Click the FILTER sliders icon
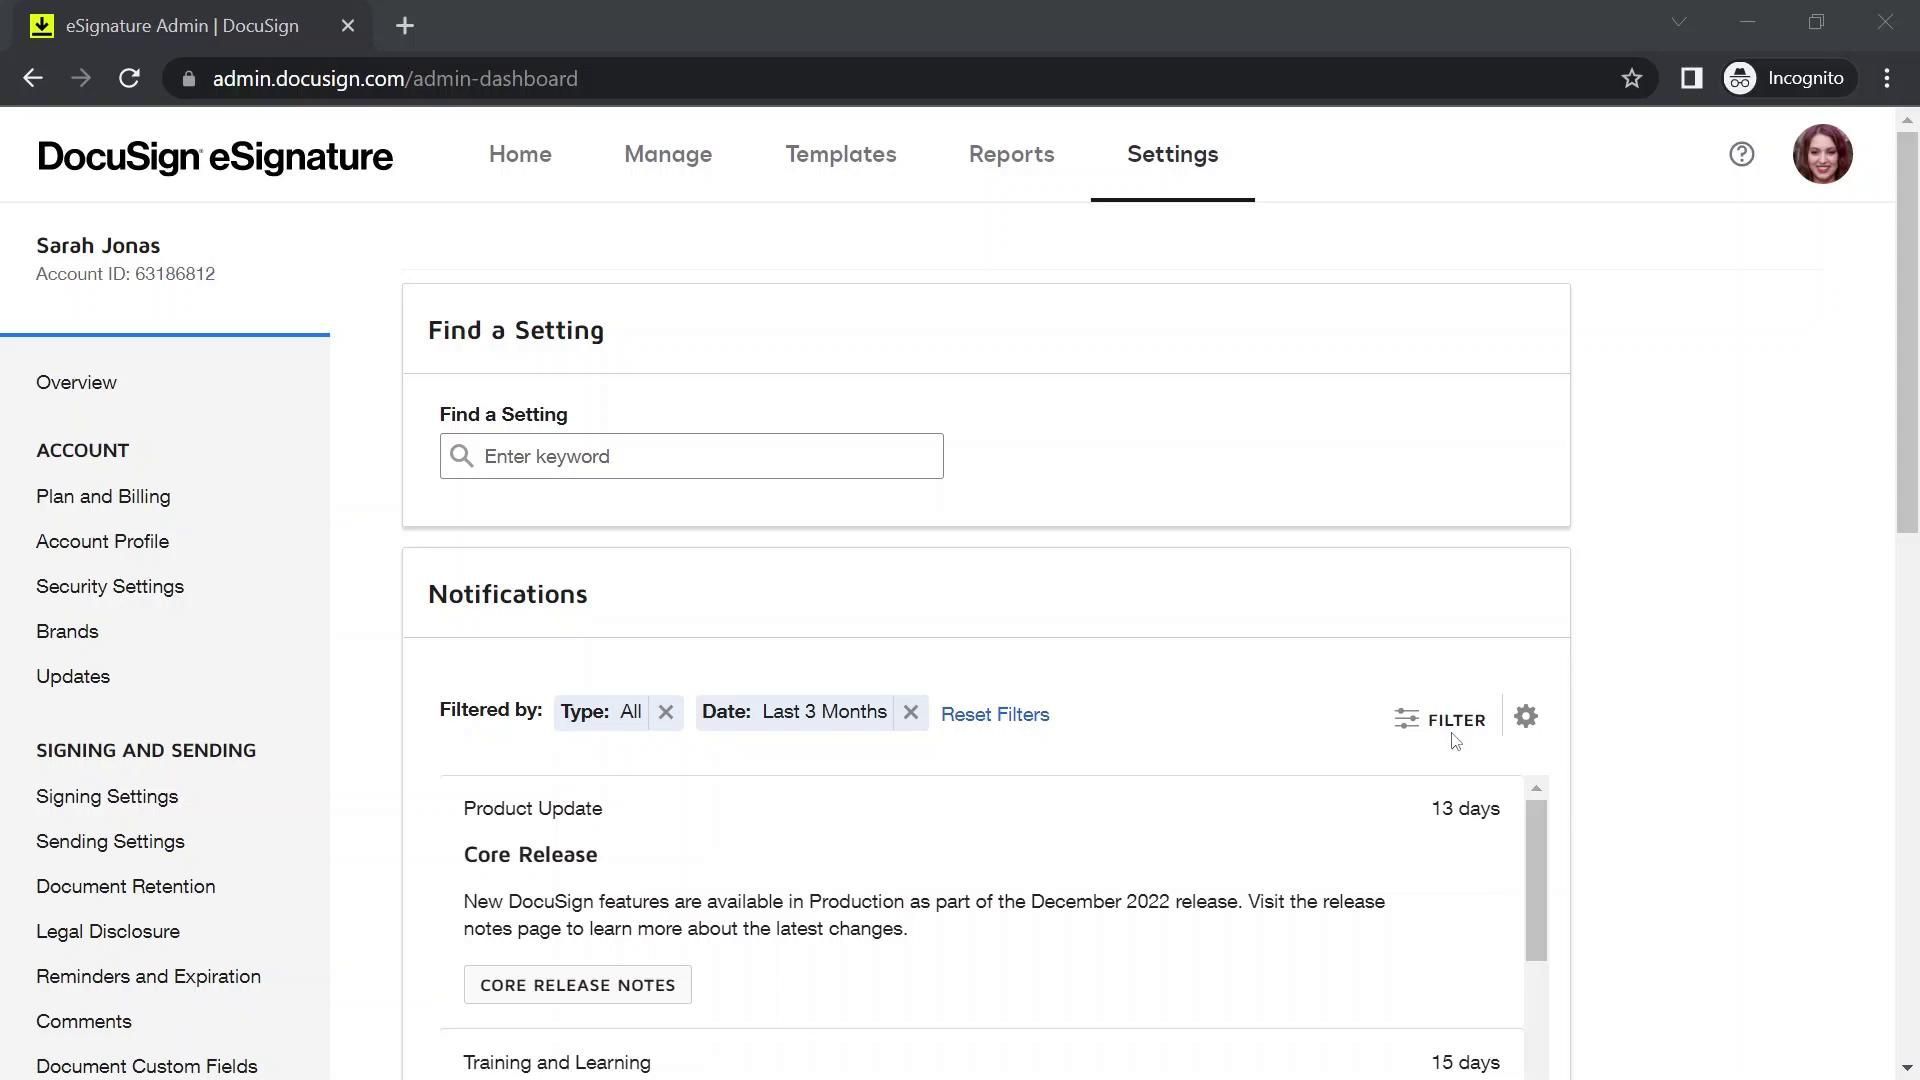 click(x=1406, y=719)
